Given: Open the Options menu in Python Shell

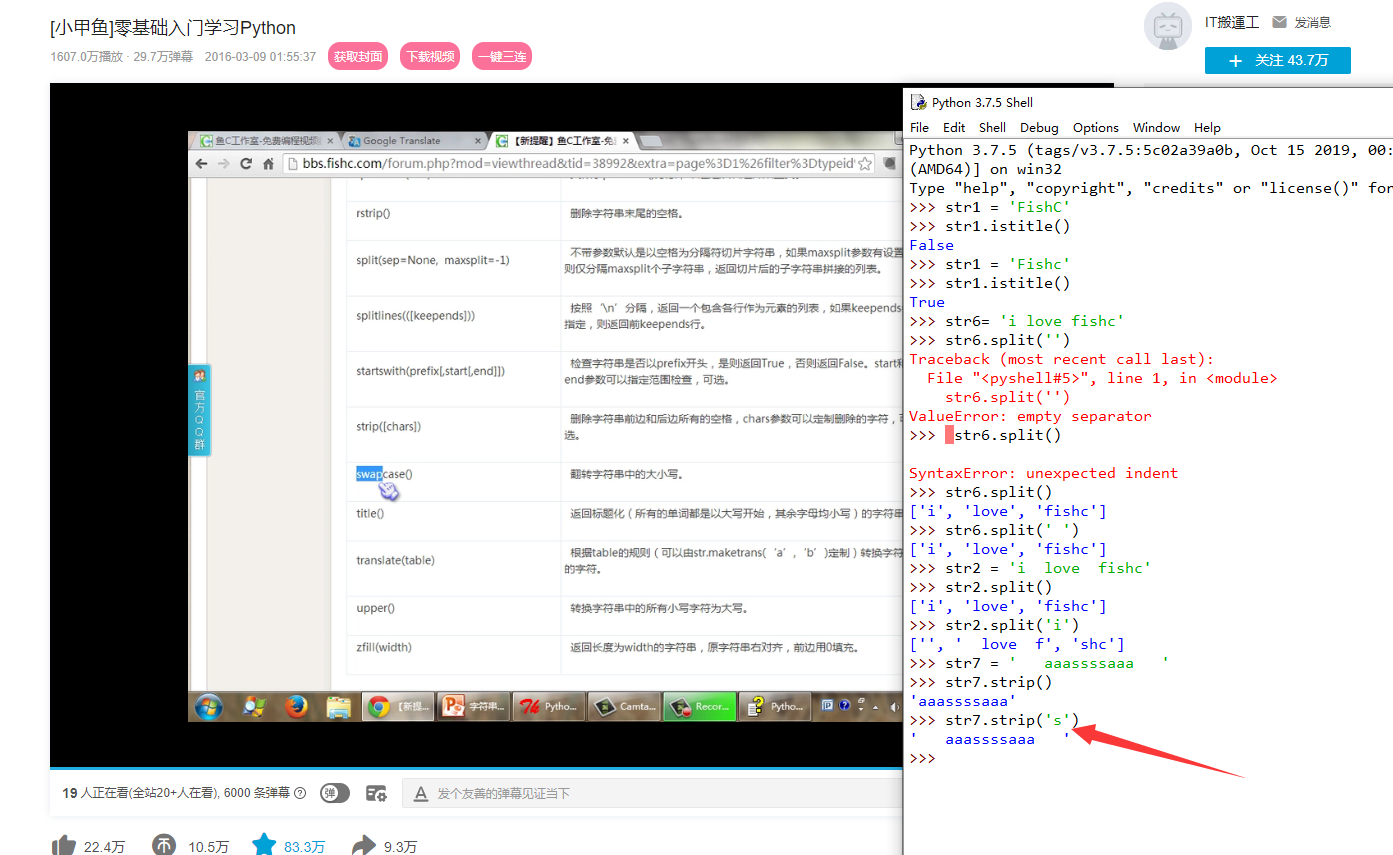Looking at the screenshot, I should (x=1096, y=127).
